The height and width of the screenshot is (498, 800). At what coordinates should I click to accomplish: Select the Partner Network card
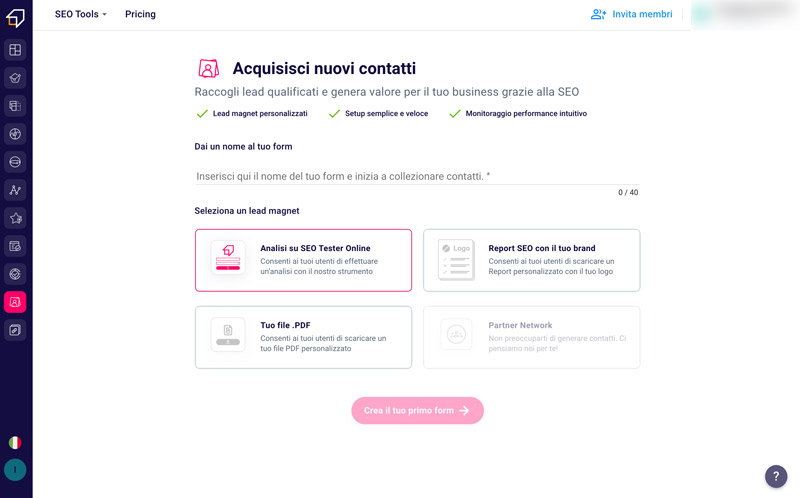(532, 337)
